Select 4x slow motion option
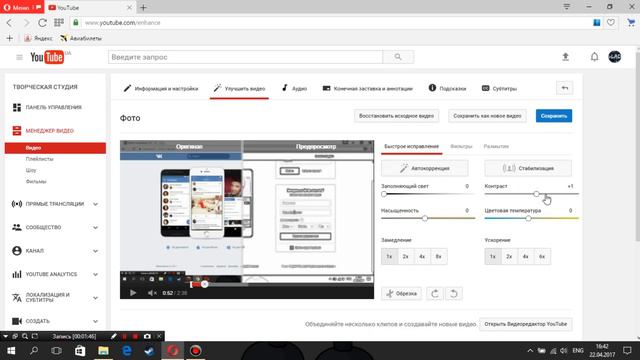Screen dimensions: 640x360 [422, 256]
